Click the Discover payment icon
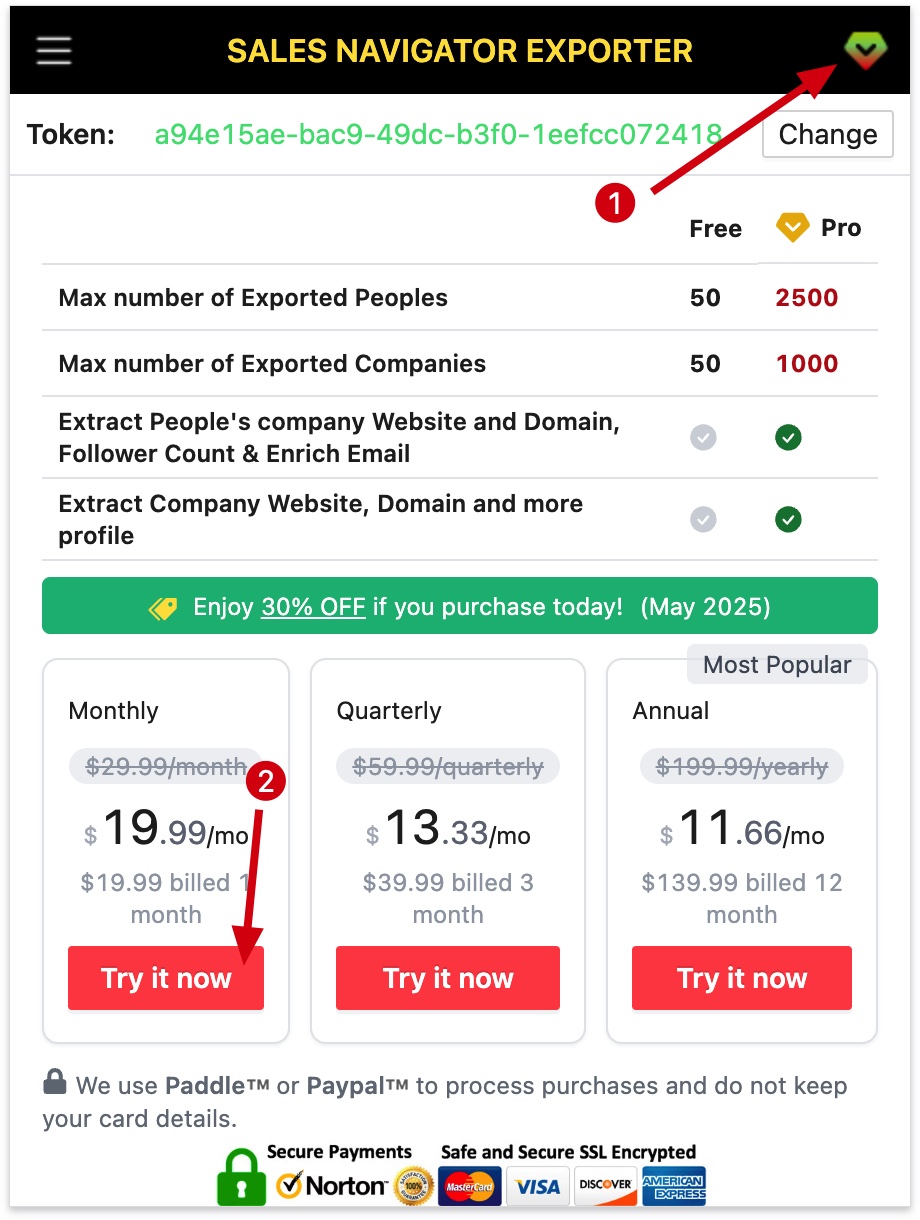The height and width of the screenshot is (1220, 920). point(605,1186)
